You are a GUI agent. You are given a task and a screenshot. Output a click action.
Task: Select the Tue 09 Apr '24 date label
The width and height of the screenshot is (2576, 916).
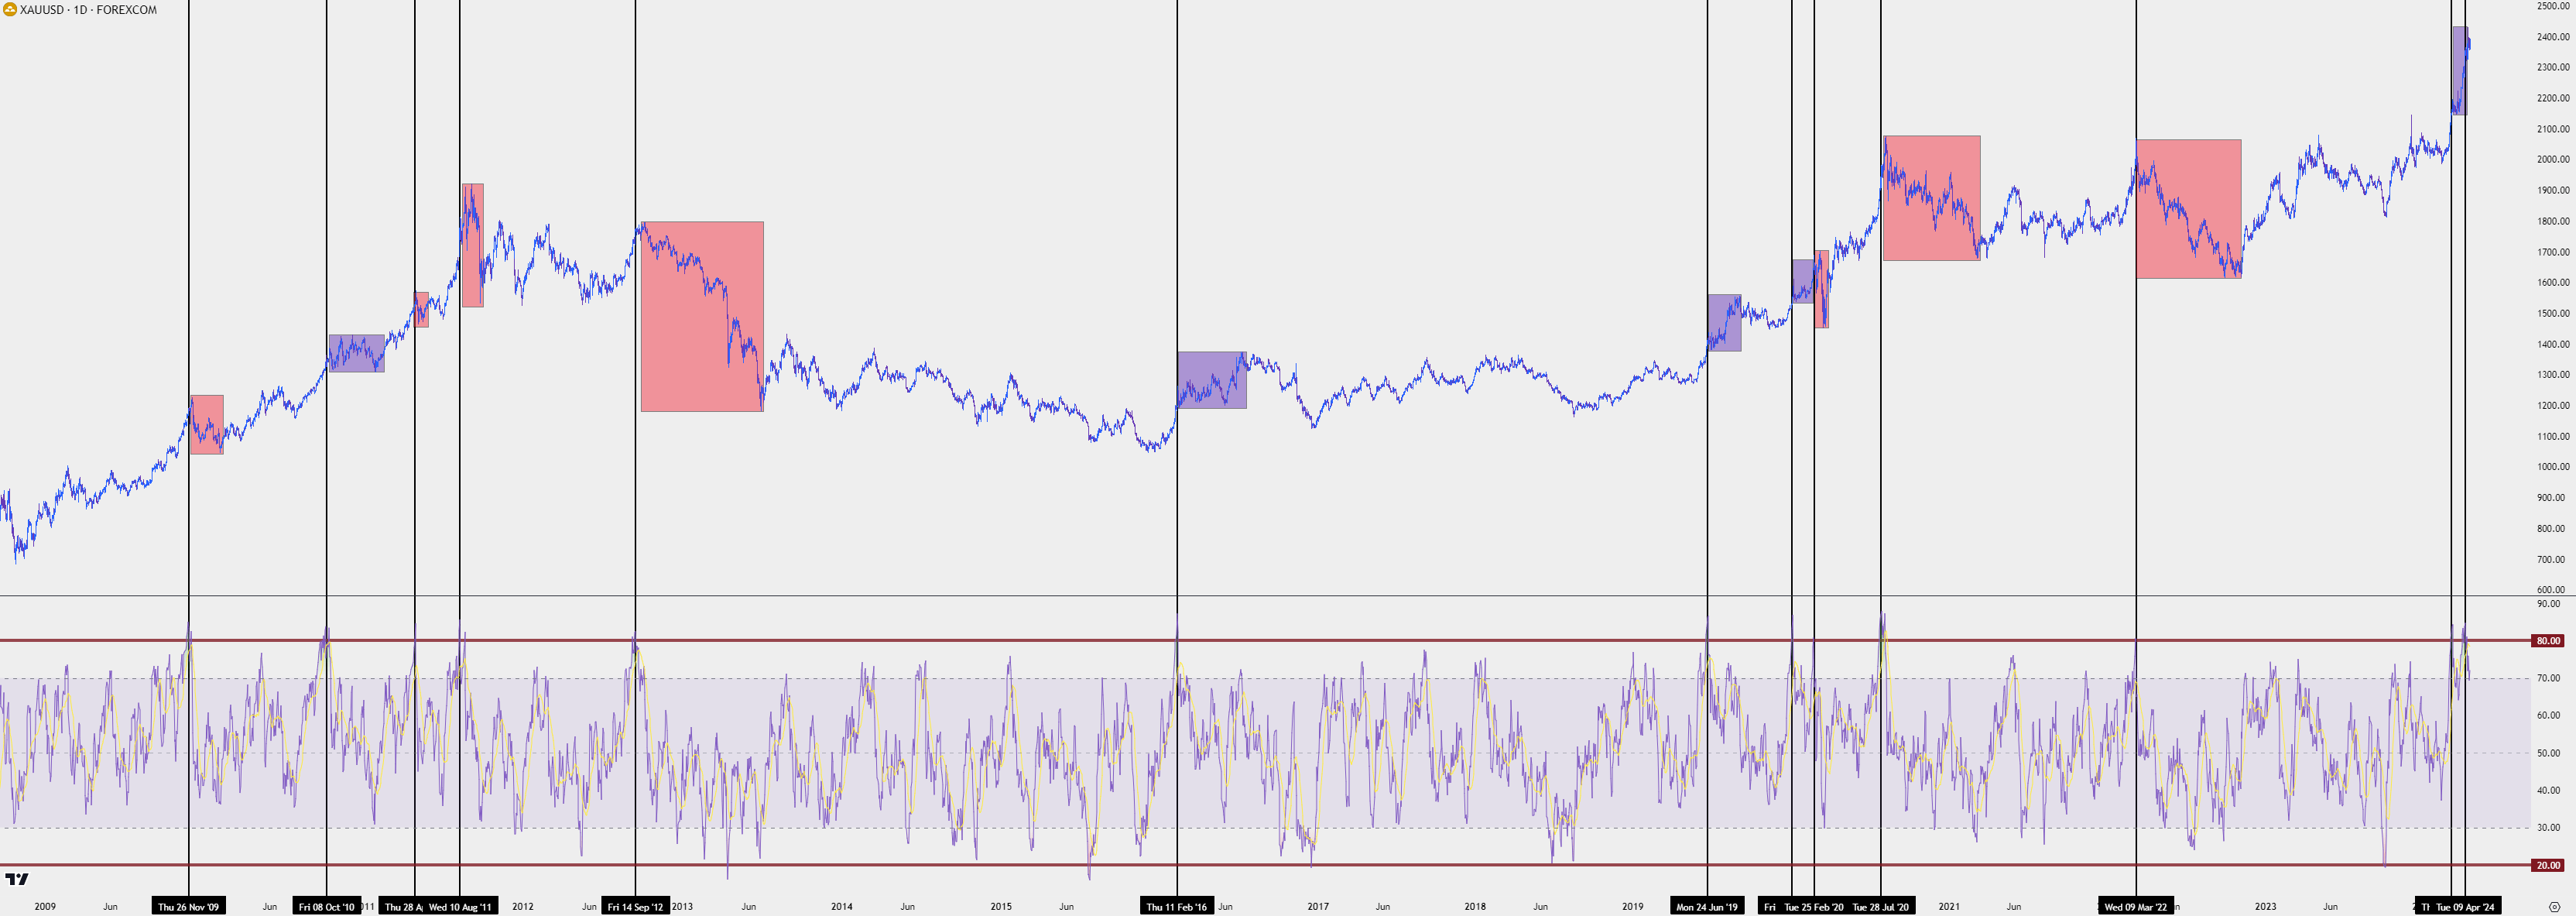tap(2465, 907)
